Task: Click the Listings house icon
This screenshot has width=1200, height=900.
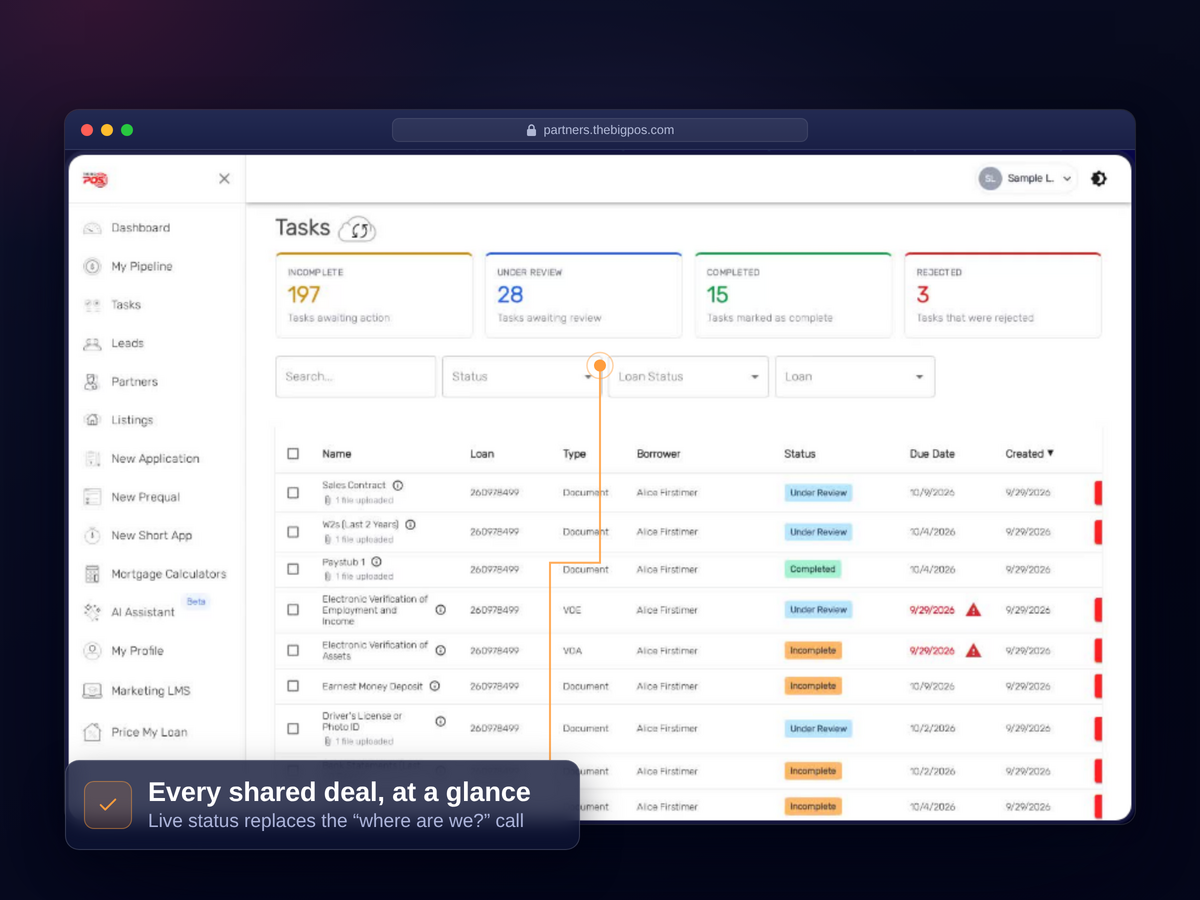Action: pos(92,420)
